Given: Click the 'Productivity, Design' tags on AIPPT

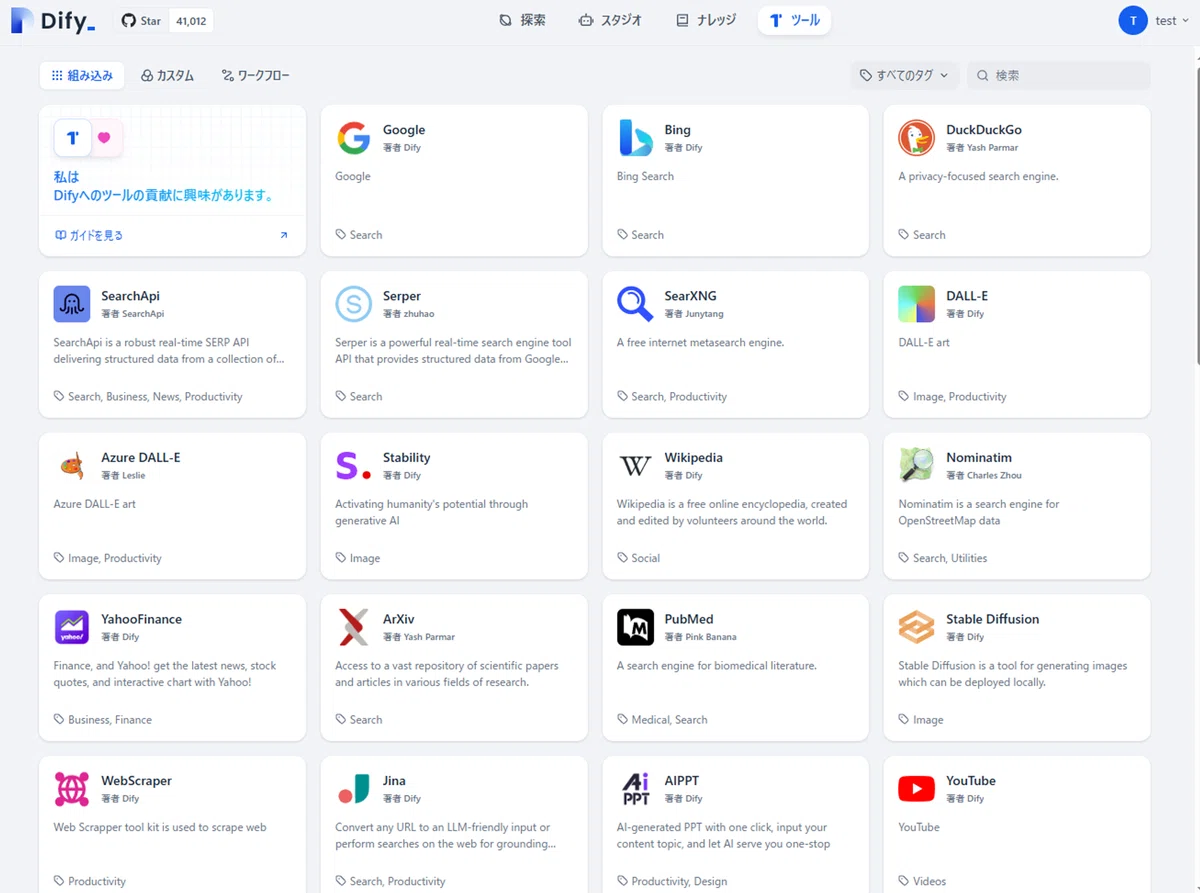Looking at the screenshot, I should point(679,882).
